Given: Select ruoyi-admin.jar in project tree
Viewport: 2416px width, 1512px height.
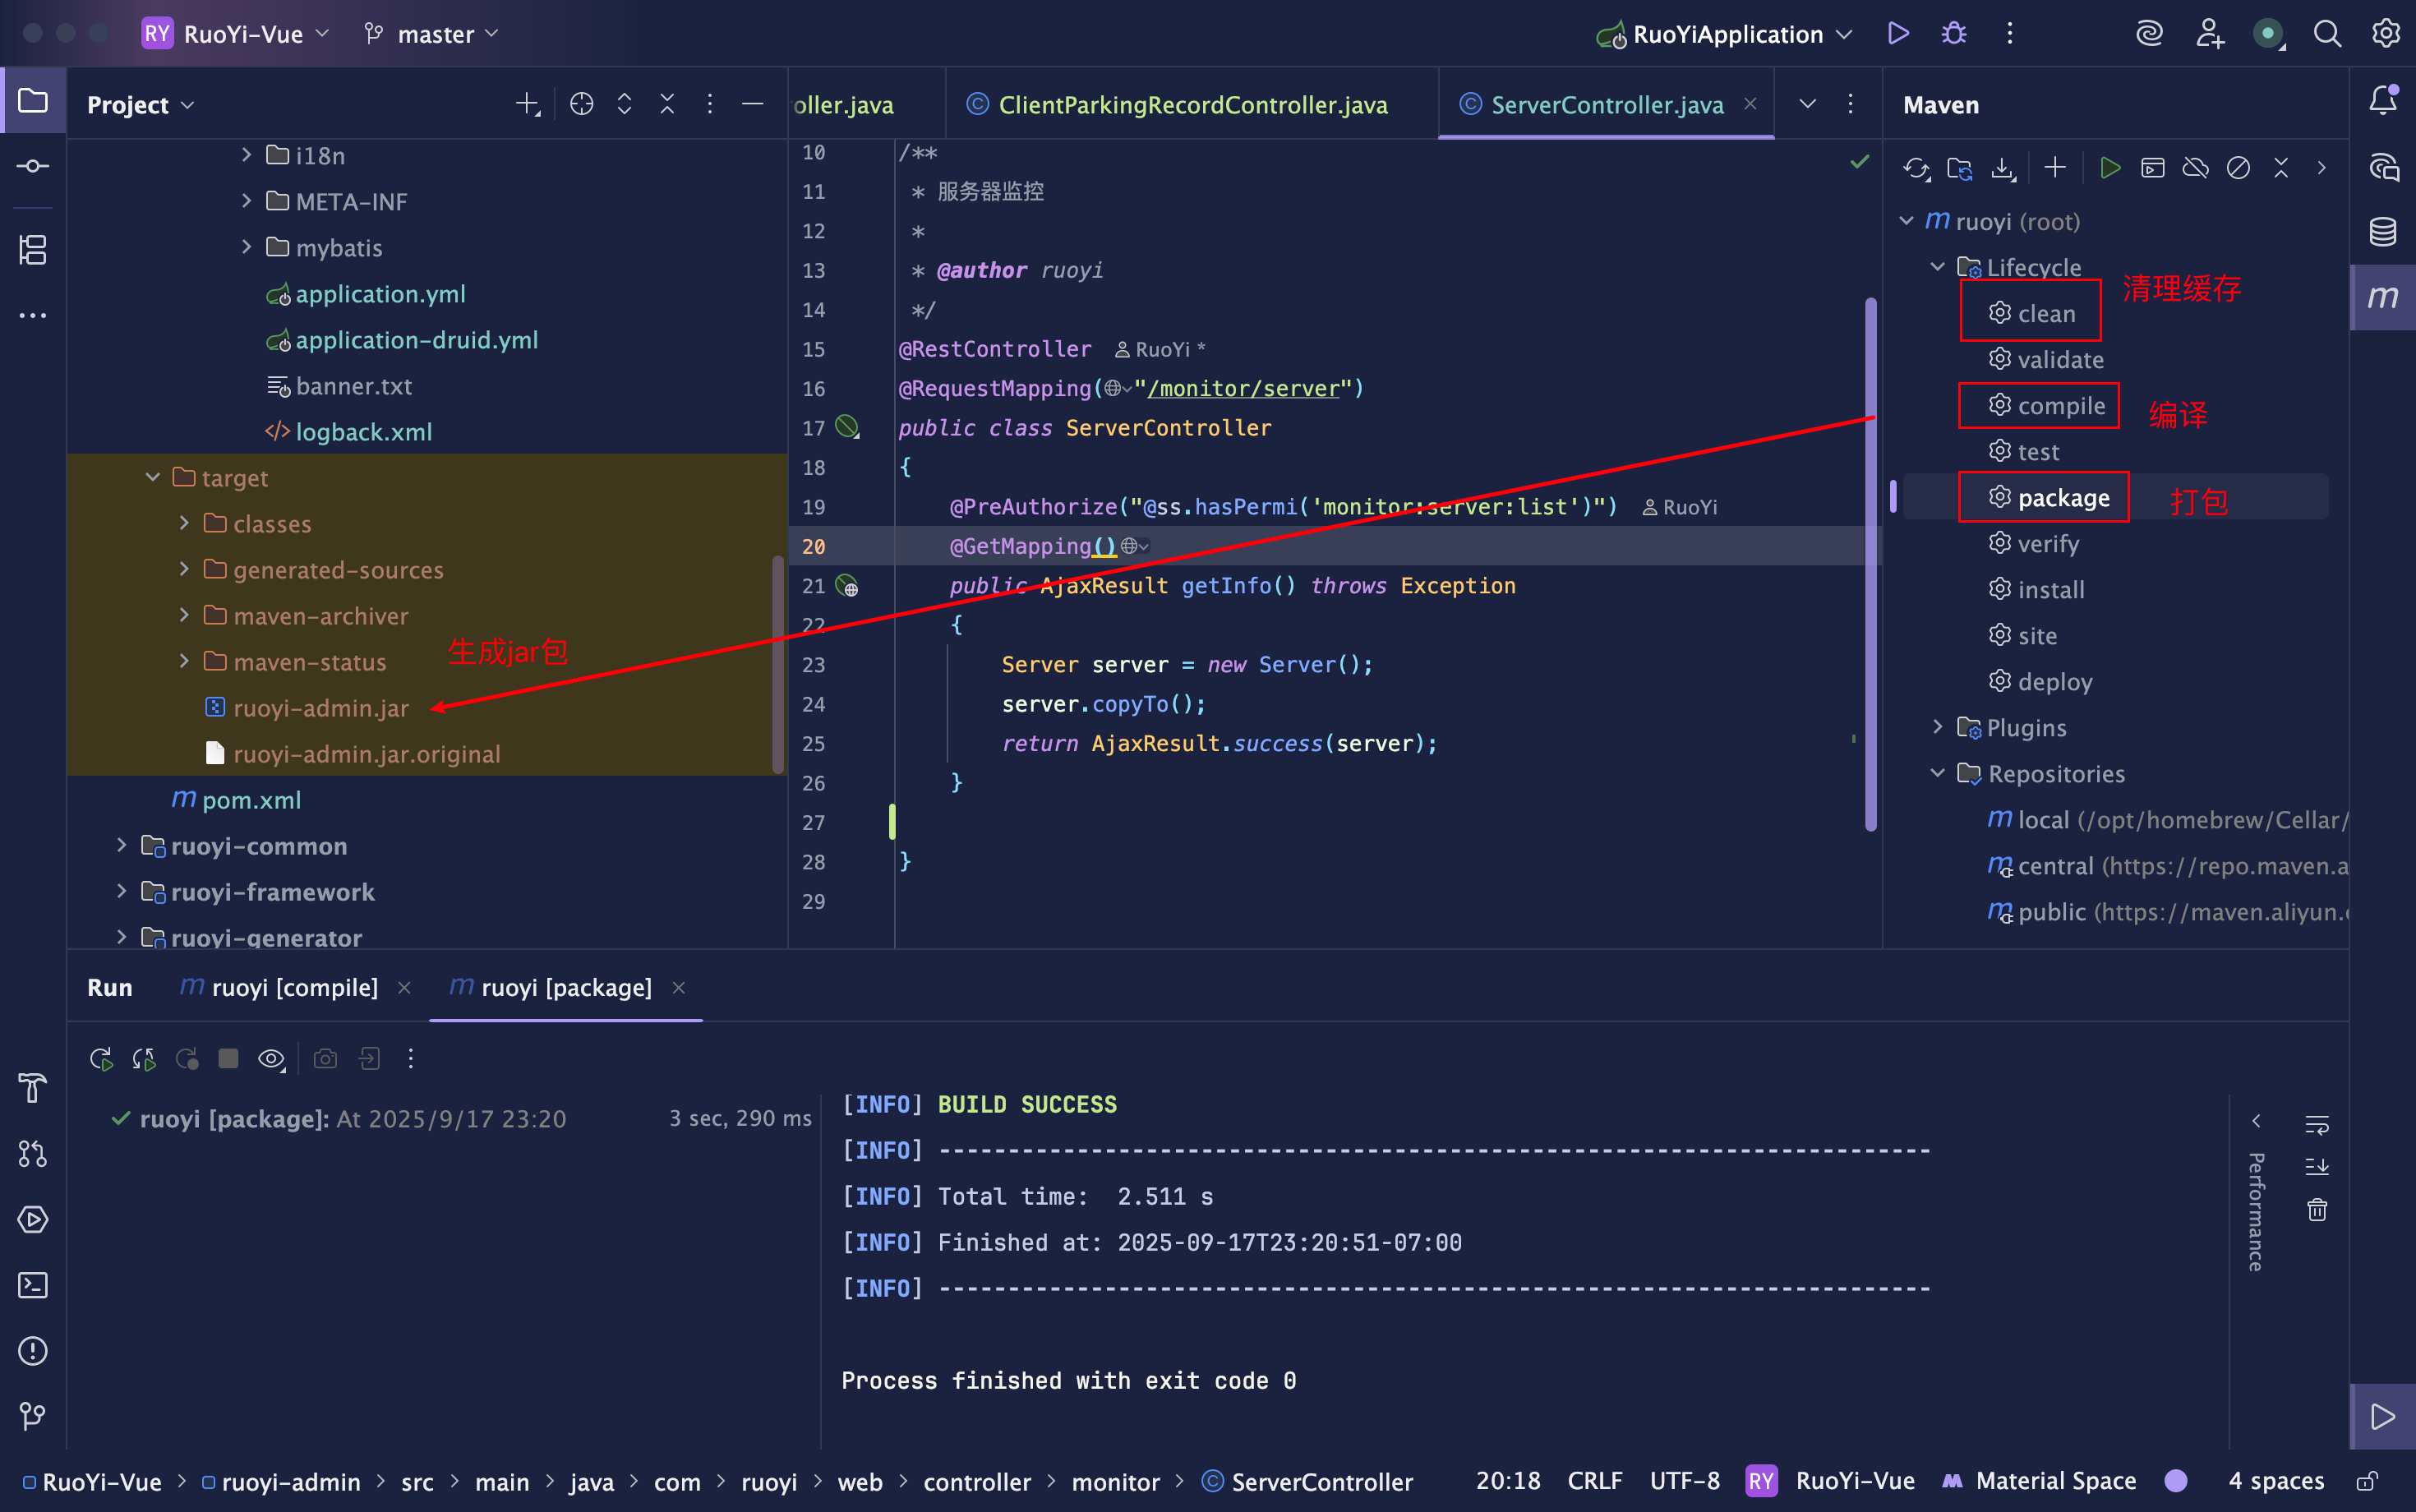Looking at the screenshot, I should [320, 708].
